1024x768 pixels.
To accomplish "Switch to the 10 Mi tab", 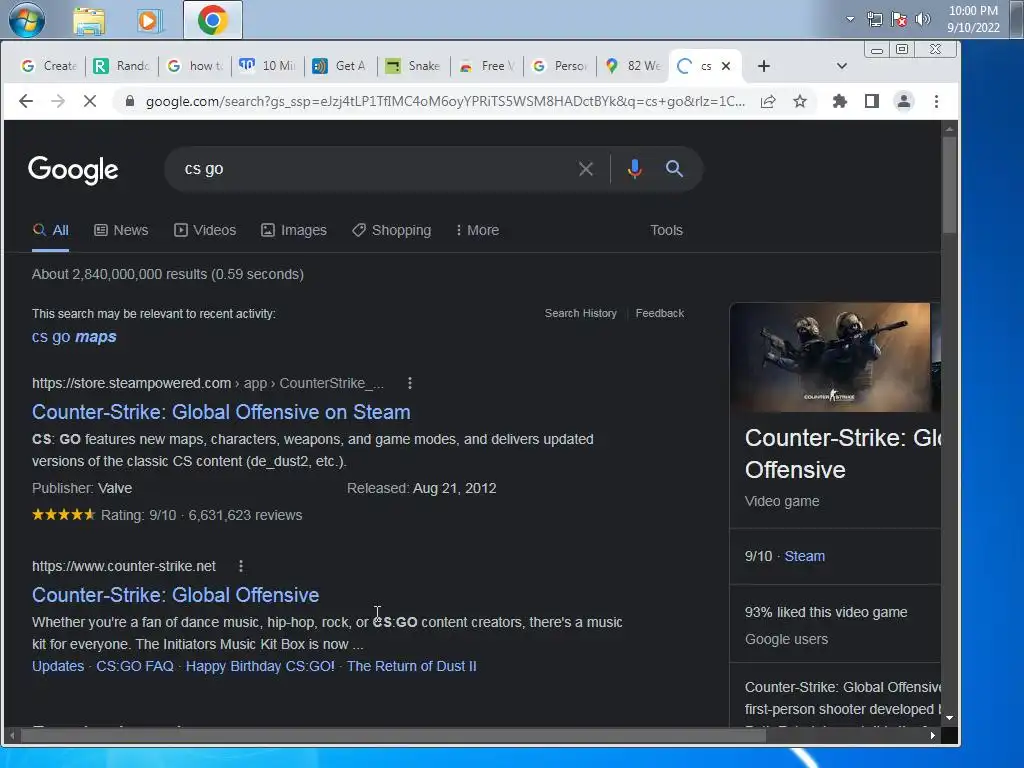I will 268,66.
